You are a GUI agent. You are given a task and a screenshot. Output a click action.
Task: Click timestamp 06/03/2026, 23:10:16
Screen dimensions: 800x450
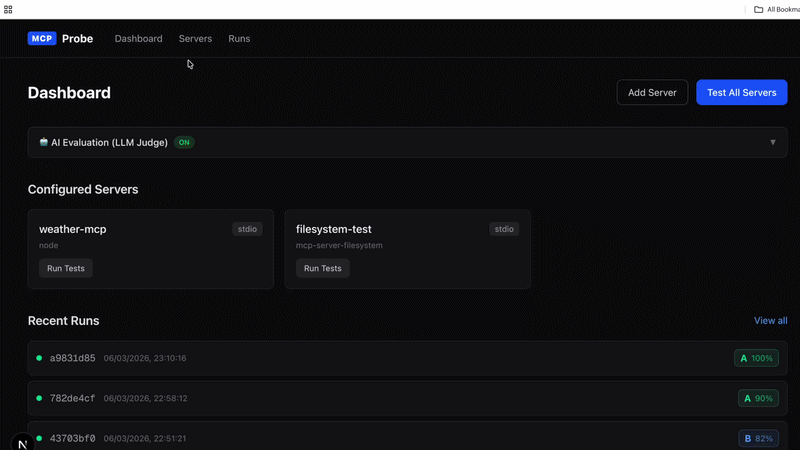[x=145, y=358]
